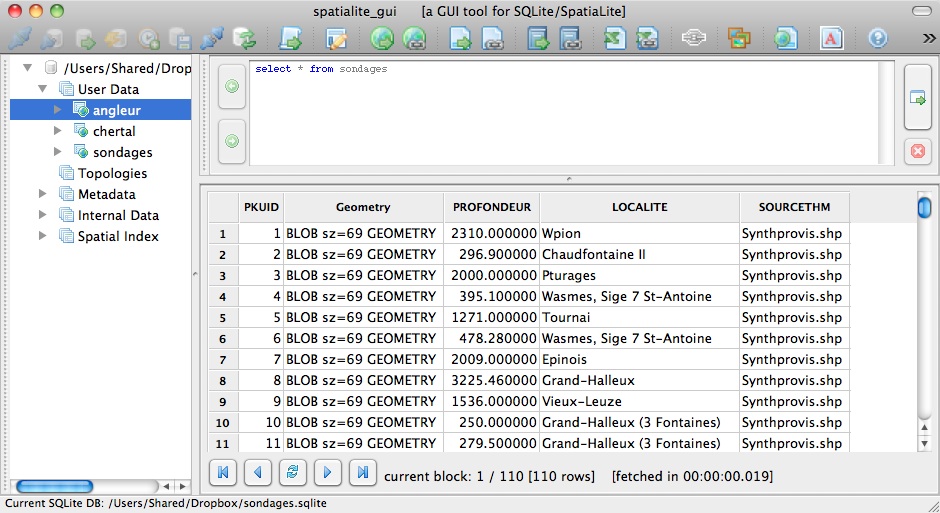Click the orange lightning database icon
Viewport: 940px width, 513px height.
pos(116,39)
